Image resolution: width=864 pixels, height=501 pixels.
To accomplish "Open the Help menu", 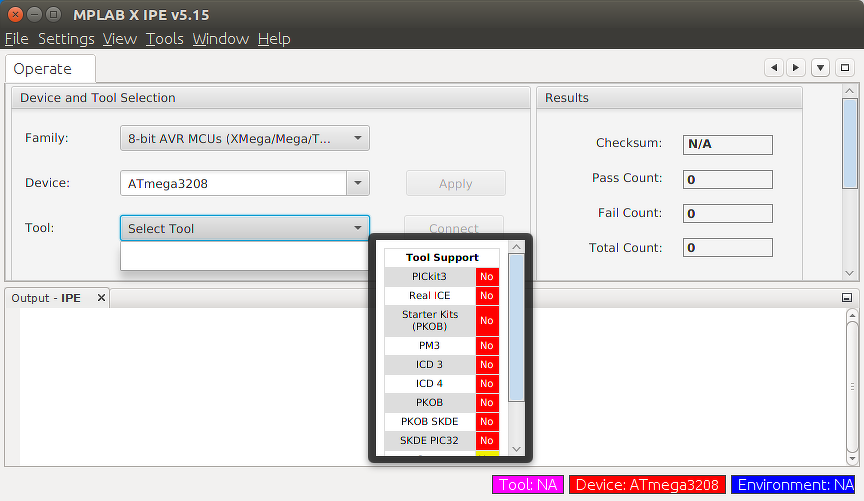I will (x=274, y=39).
